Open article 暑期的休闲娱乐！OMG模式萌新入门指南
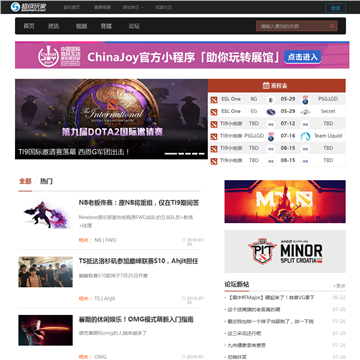The width and height of the screenshot is (360, 360). click(136, 319)
